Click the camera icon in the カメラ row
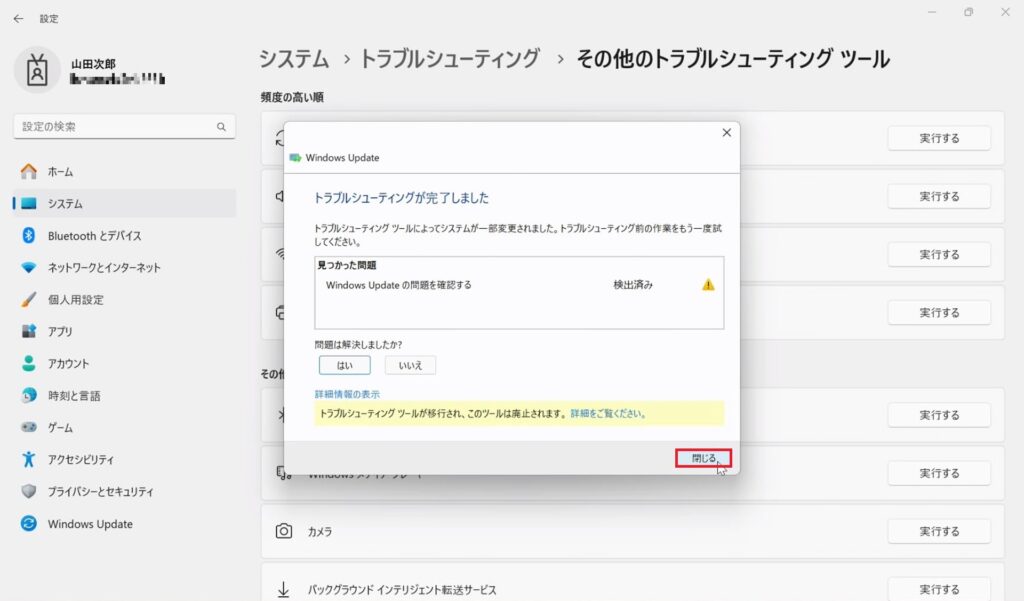The image size is (1024, 601). [283, 531]
